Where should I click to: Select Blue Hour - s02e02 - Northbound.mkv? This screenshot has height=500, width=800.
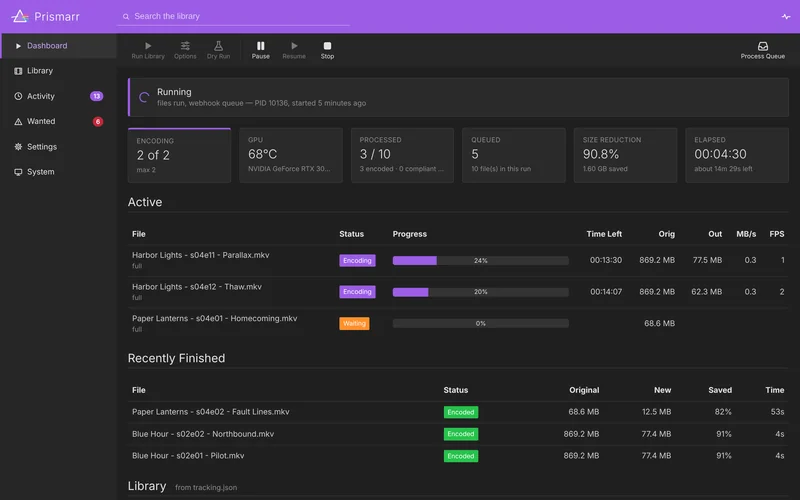(x=203, y=434)
